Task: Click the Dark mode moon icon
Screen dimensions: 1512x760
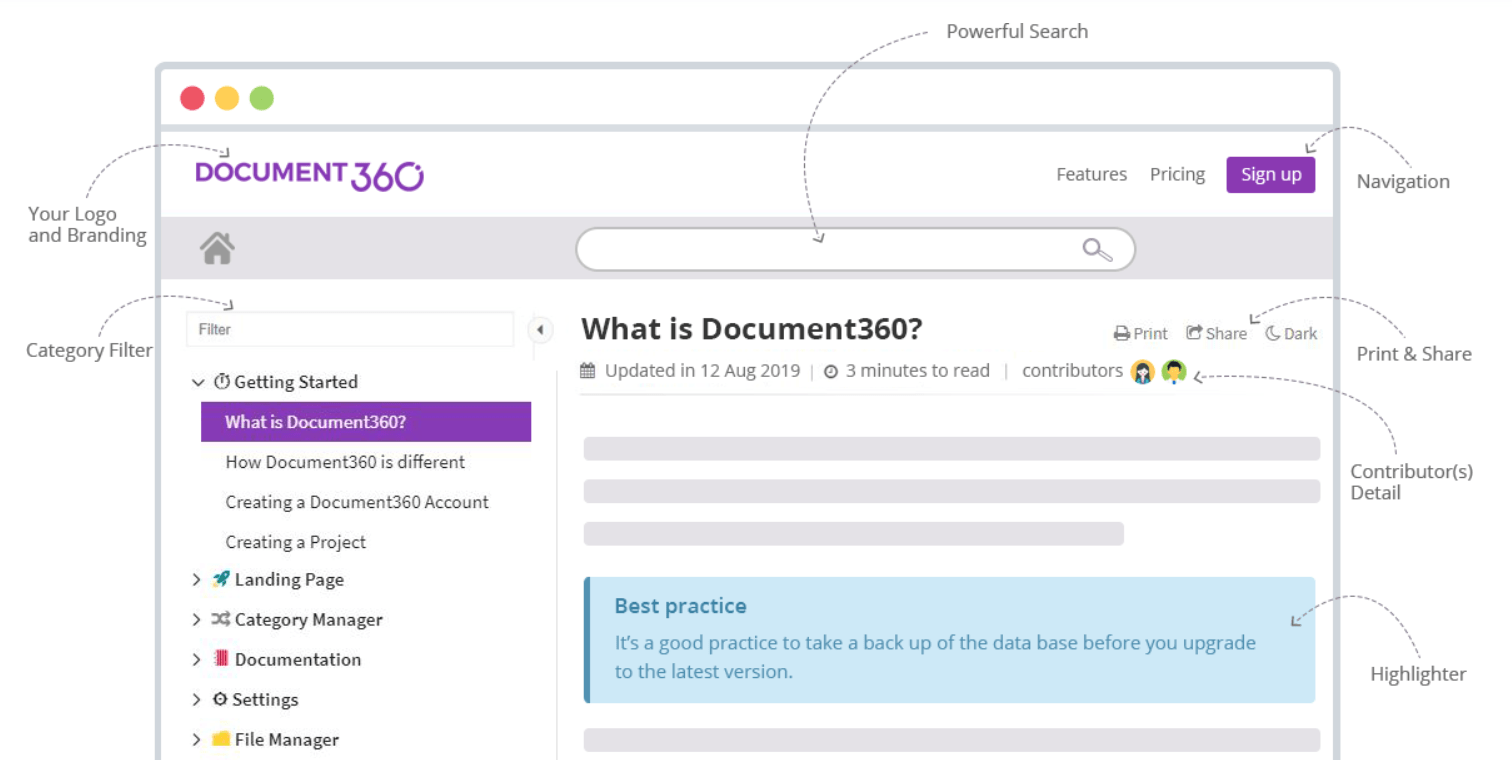Action: click(1273, 333)
